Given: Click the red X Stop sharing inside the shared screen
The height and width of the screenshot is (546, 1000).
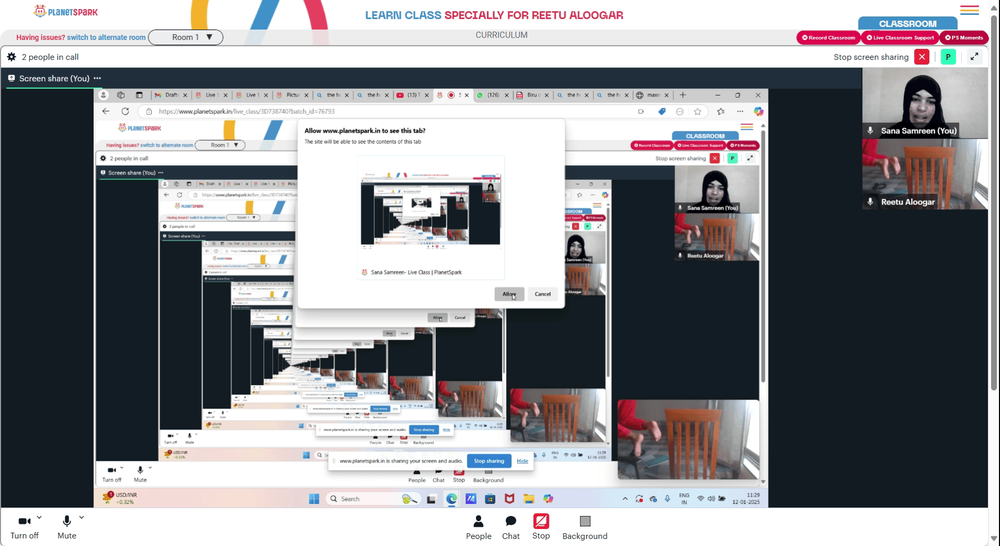Looking at the screenshot, I should point(714,158).
